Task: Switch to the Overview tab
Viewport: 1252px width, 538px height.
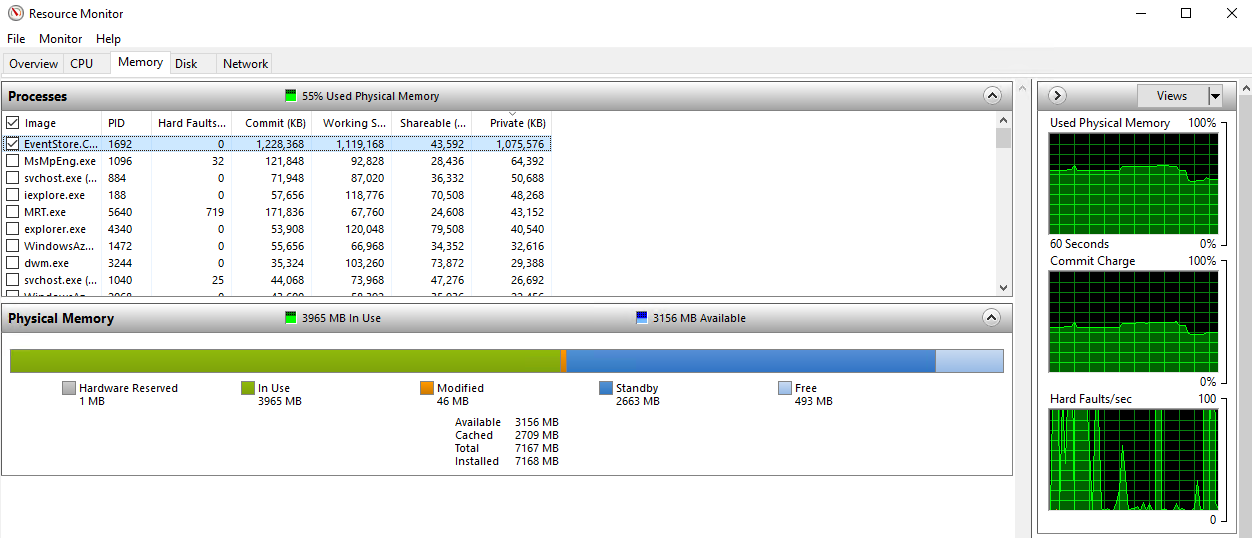Action: [34, 63]
